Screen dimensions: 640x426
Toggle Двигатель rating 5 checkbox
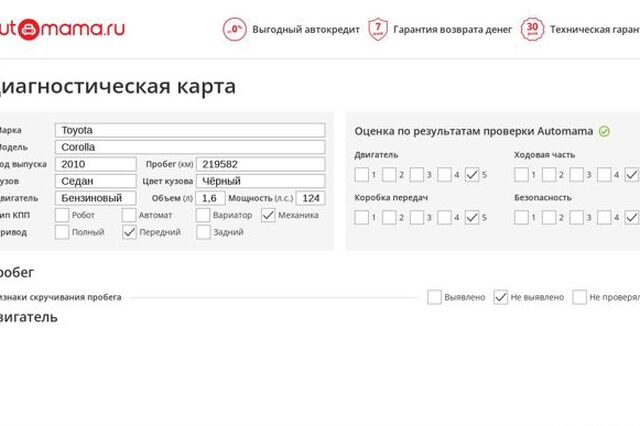click(x=472, y=175)
